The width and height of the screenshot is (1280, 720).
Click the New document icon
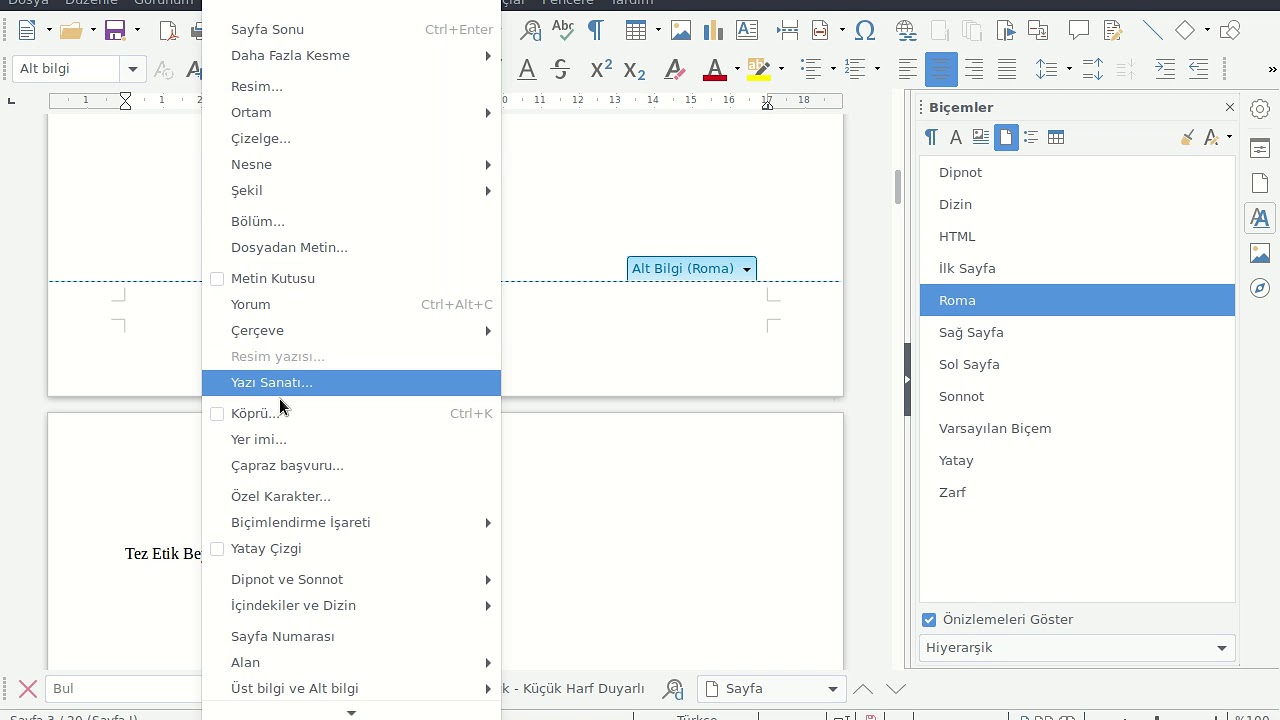pyautogui.click(x=27, y=31)
